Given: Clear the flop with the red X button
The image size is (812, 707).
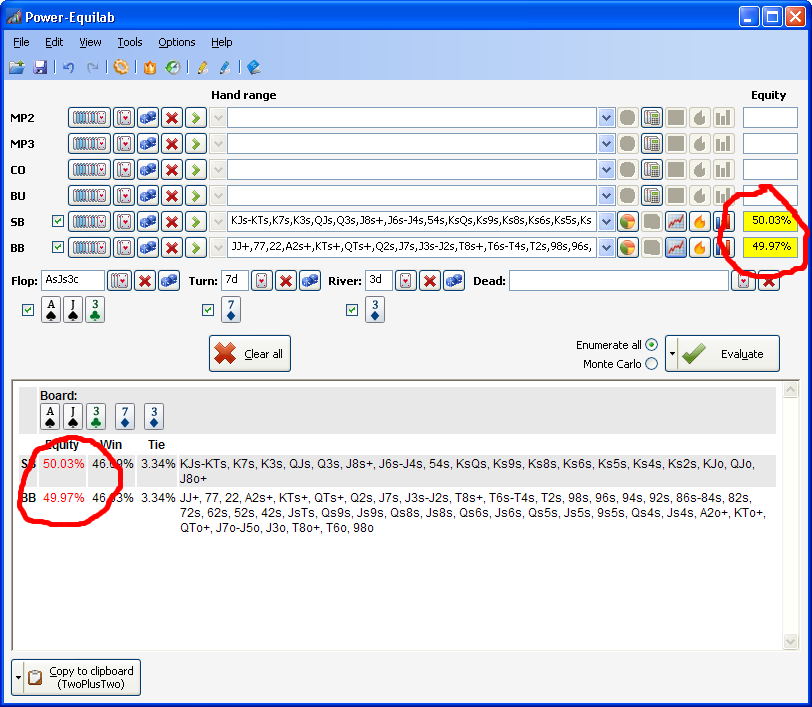Looking at the screenshot, I should 145,281.
